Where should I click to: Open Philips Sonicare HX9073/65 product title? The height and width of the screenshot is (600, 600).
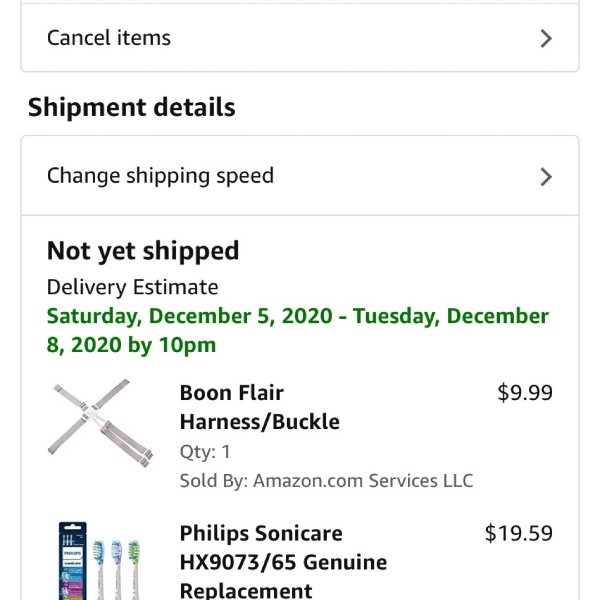[283, 562]
